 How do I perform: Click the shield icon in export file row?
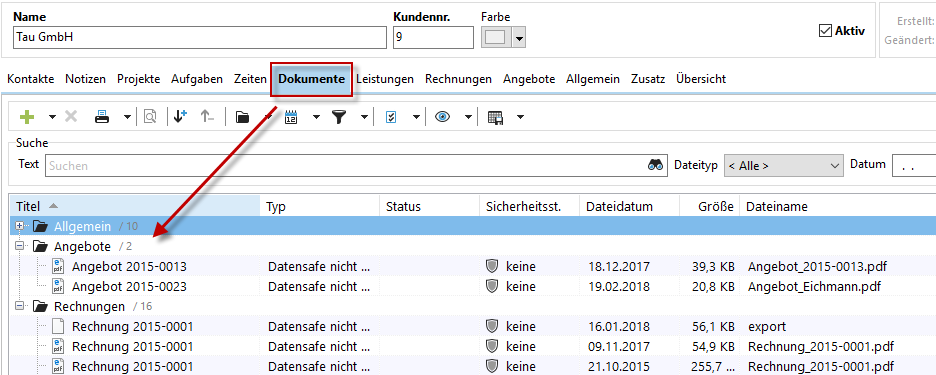click(x=492, y=327)
